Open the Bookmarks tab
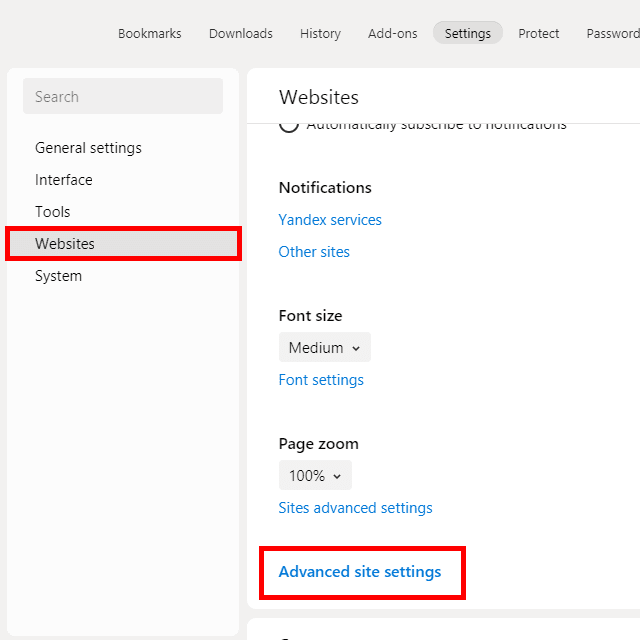The height and width of the screenshot is (640, 640). click(149, 33)
